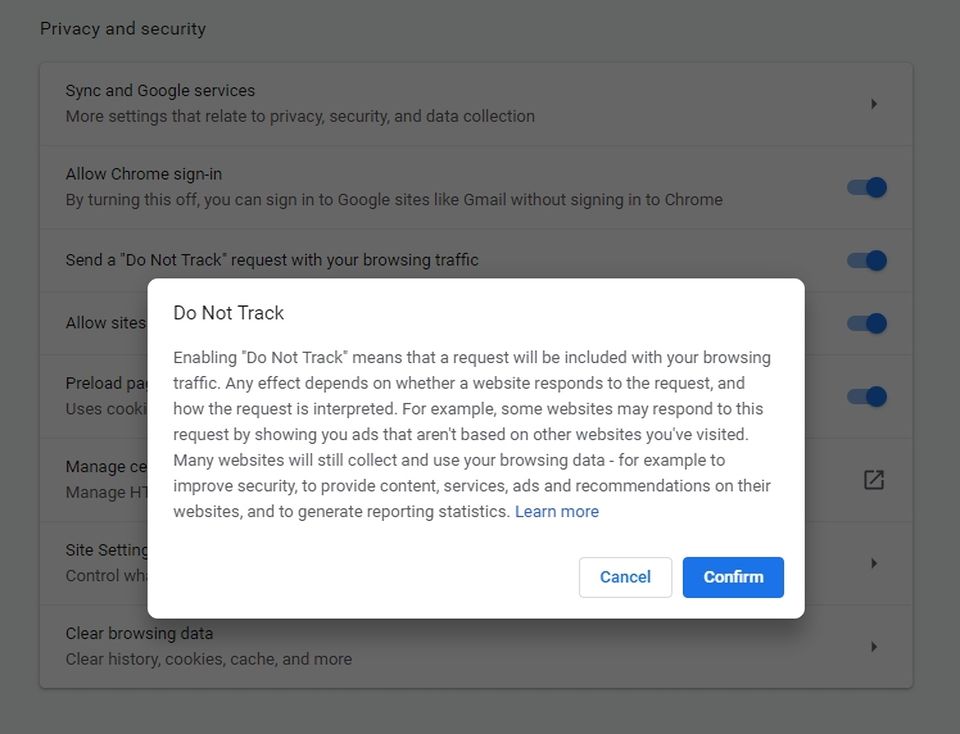Viewport: 960px width, 734px height.
Task: Expand Clear browsing data chevron
Action: click(873, 647)
